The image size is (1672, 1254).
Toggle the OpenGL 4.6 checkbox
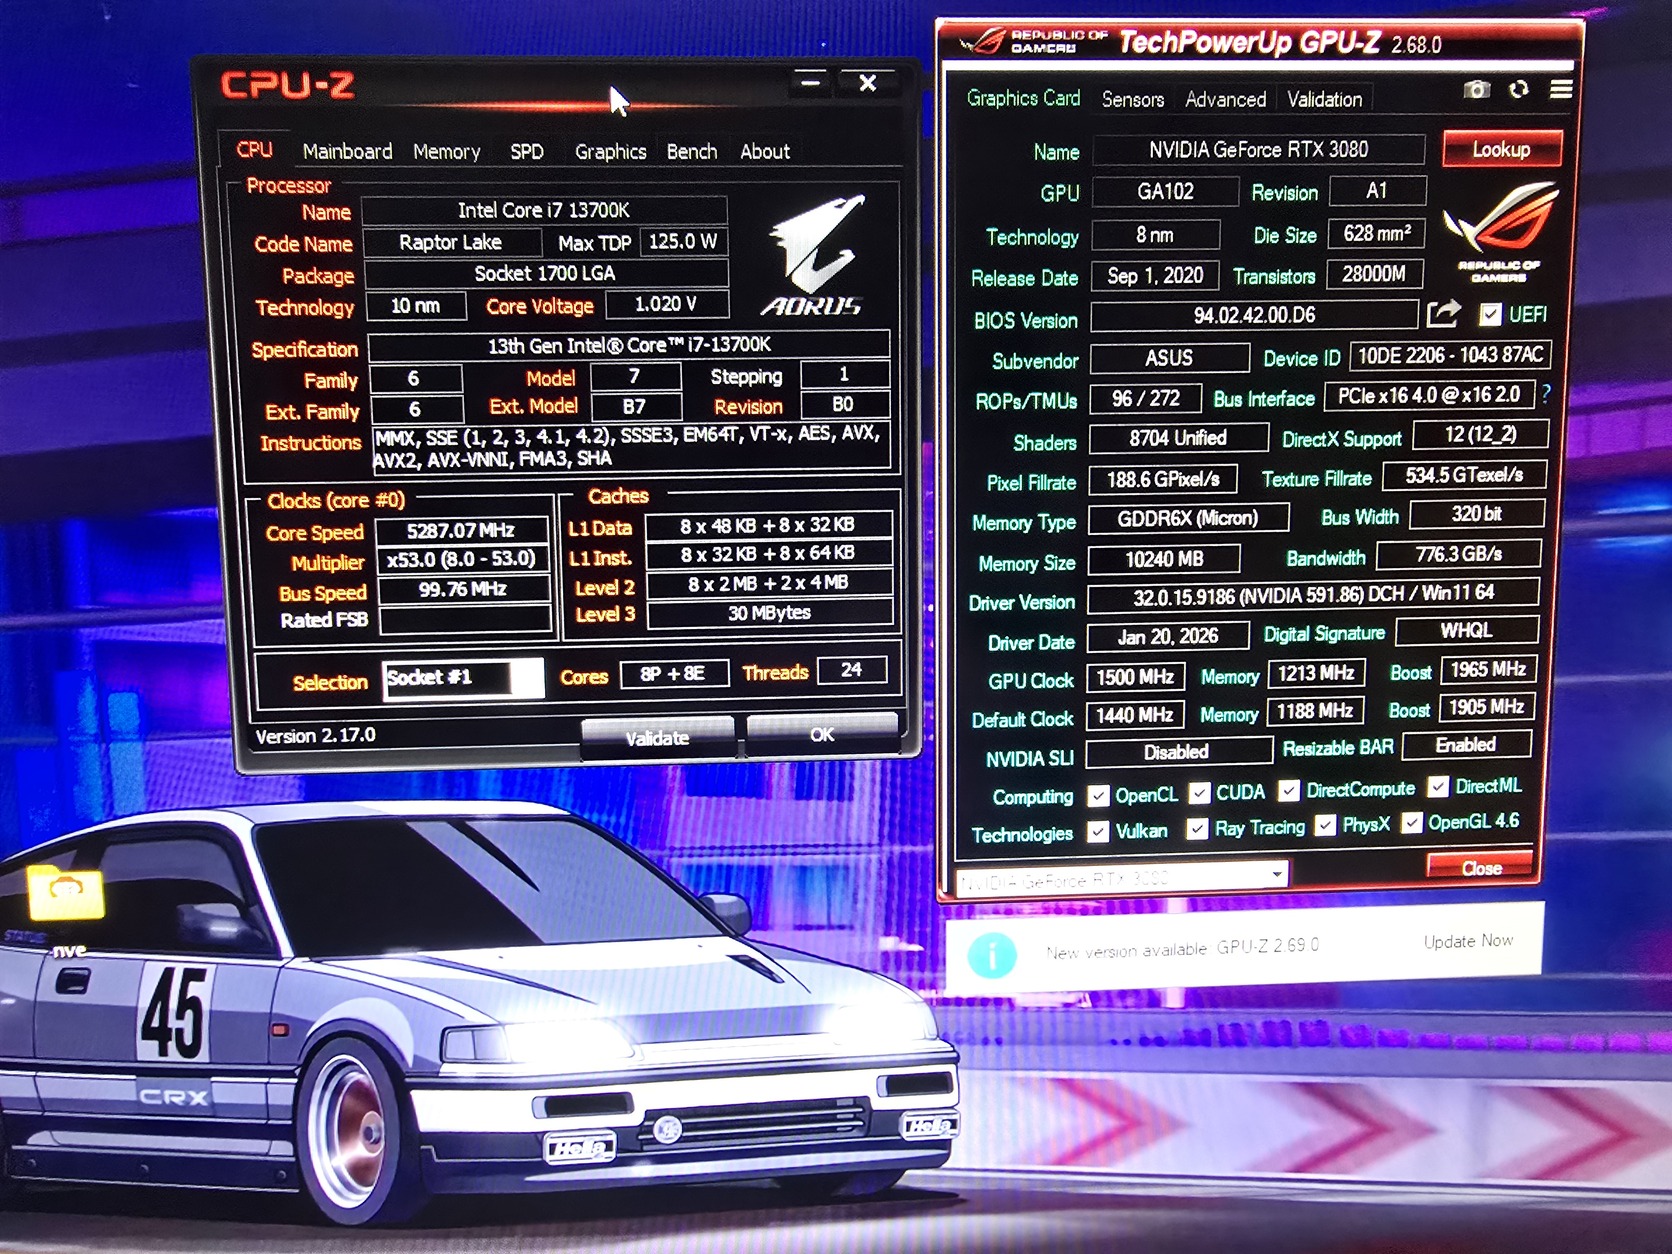1412,823
